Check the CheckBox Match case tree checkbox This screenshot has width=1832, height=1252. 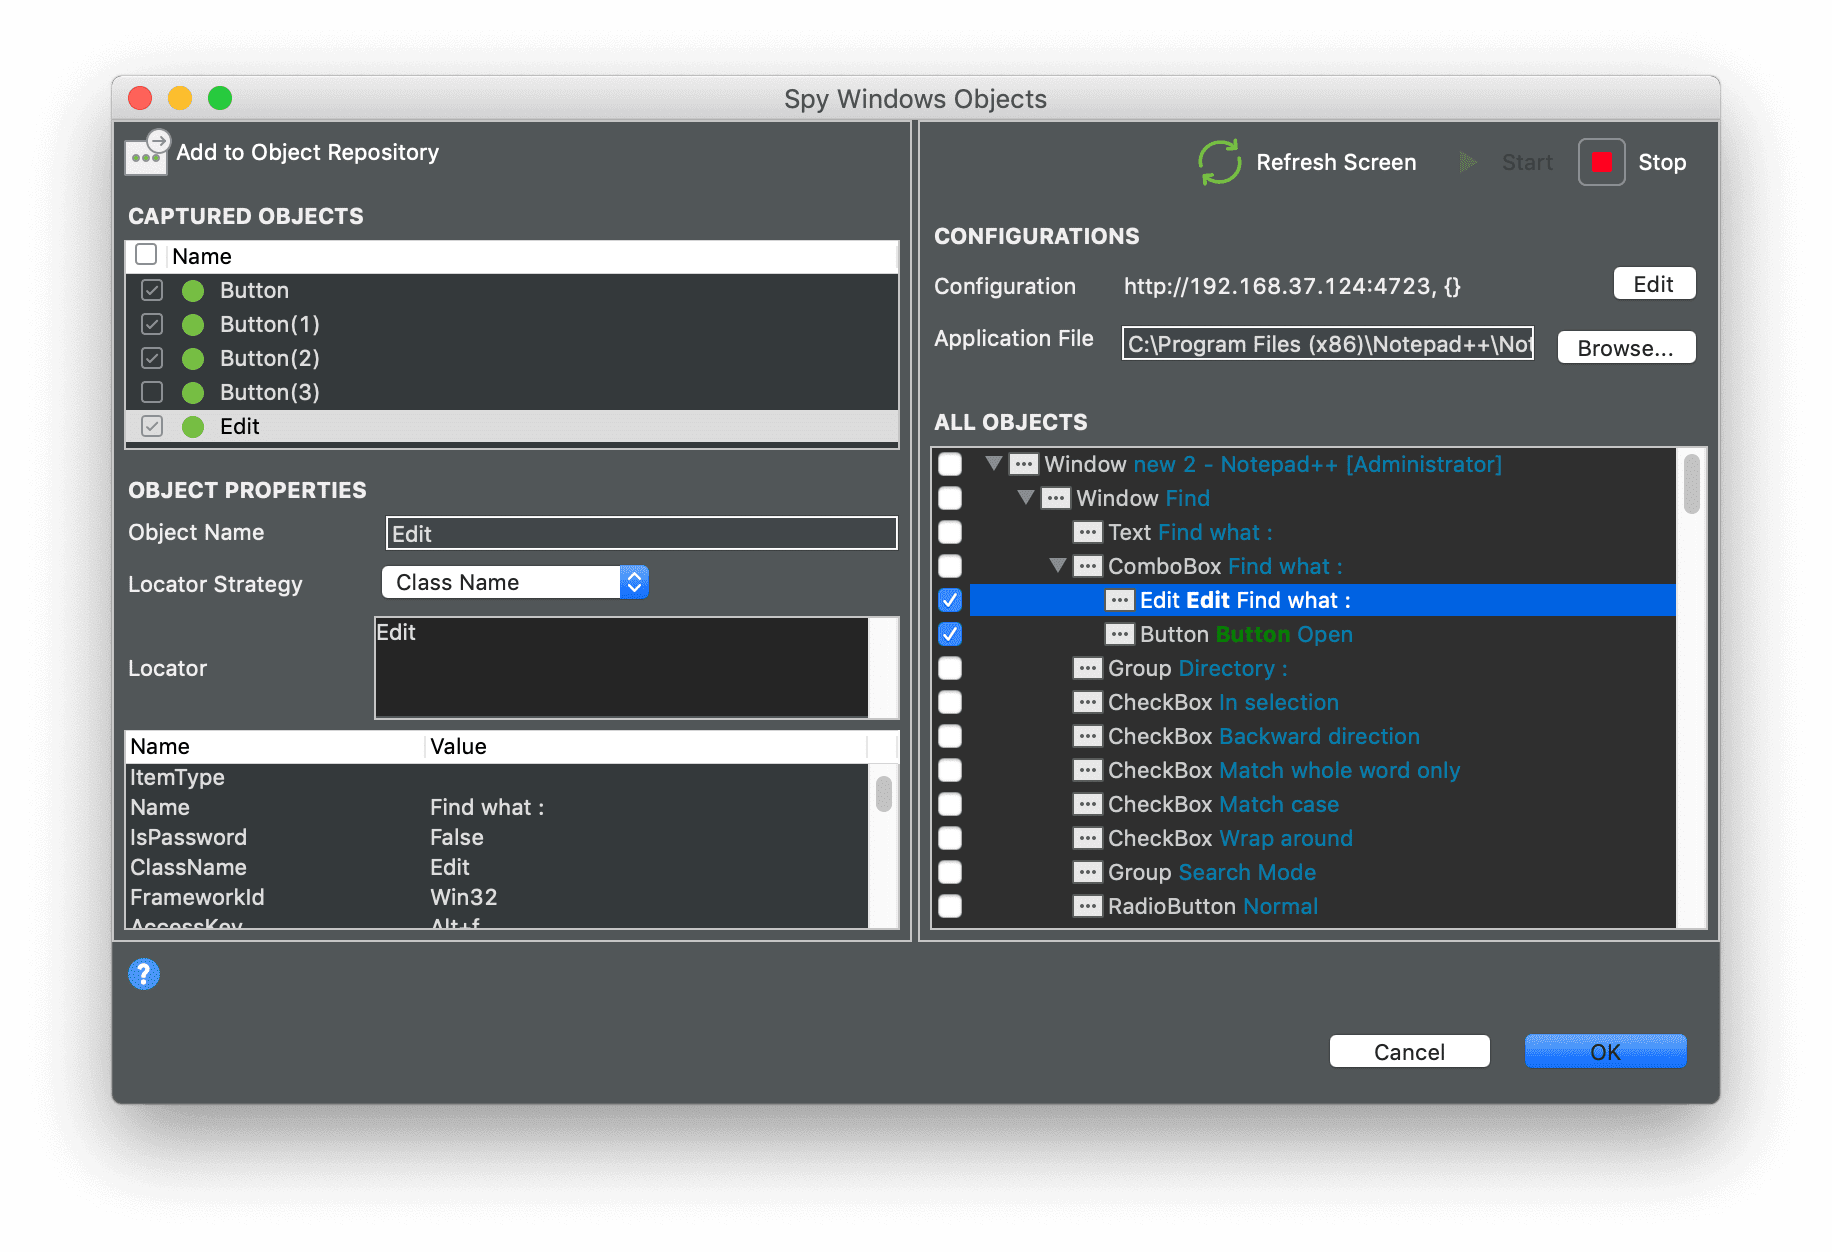[x=950, y=804]
